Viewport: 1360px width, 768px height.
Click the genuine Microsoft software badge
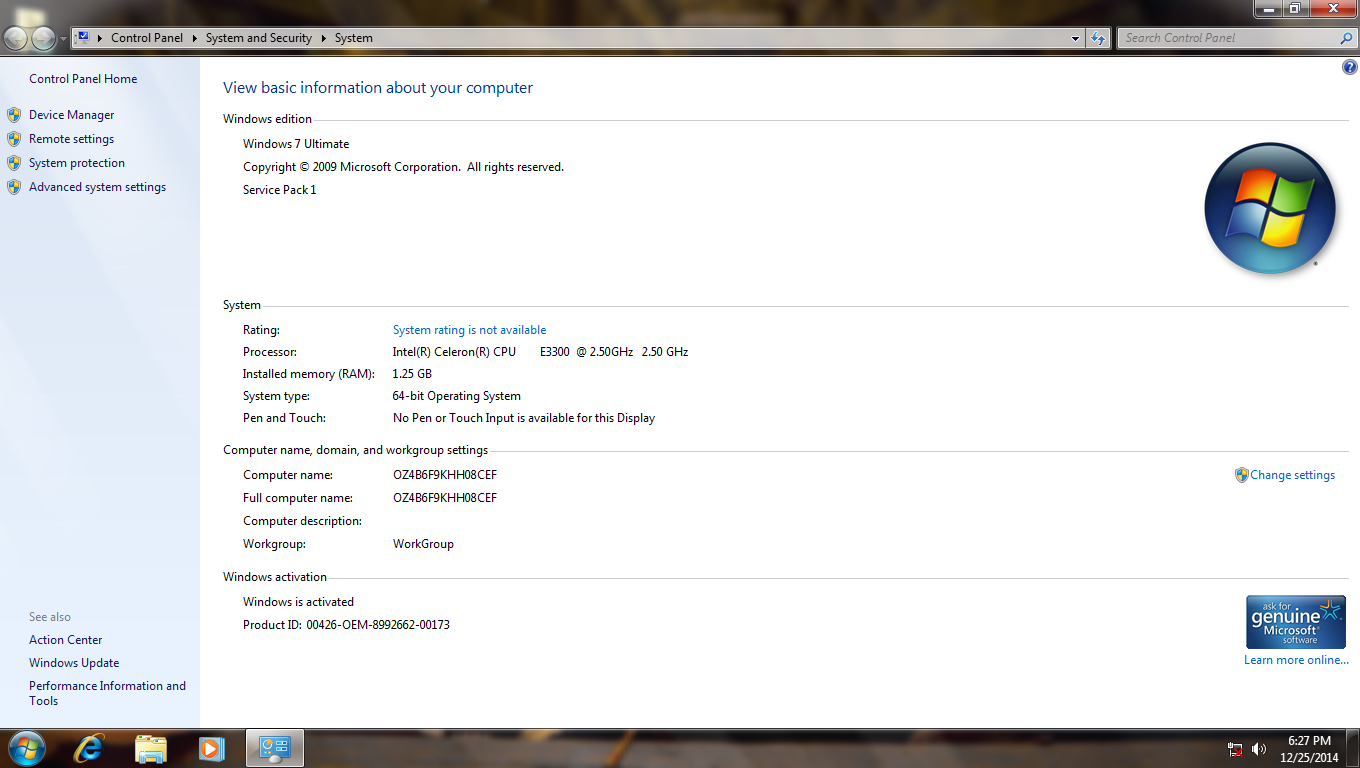click(x=1296, y=622)
